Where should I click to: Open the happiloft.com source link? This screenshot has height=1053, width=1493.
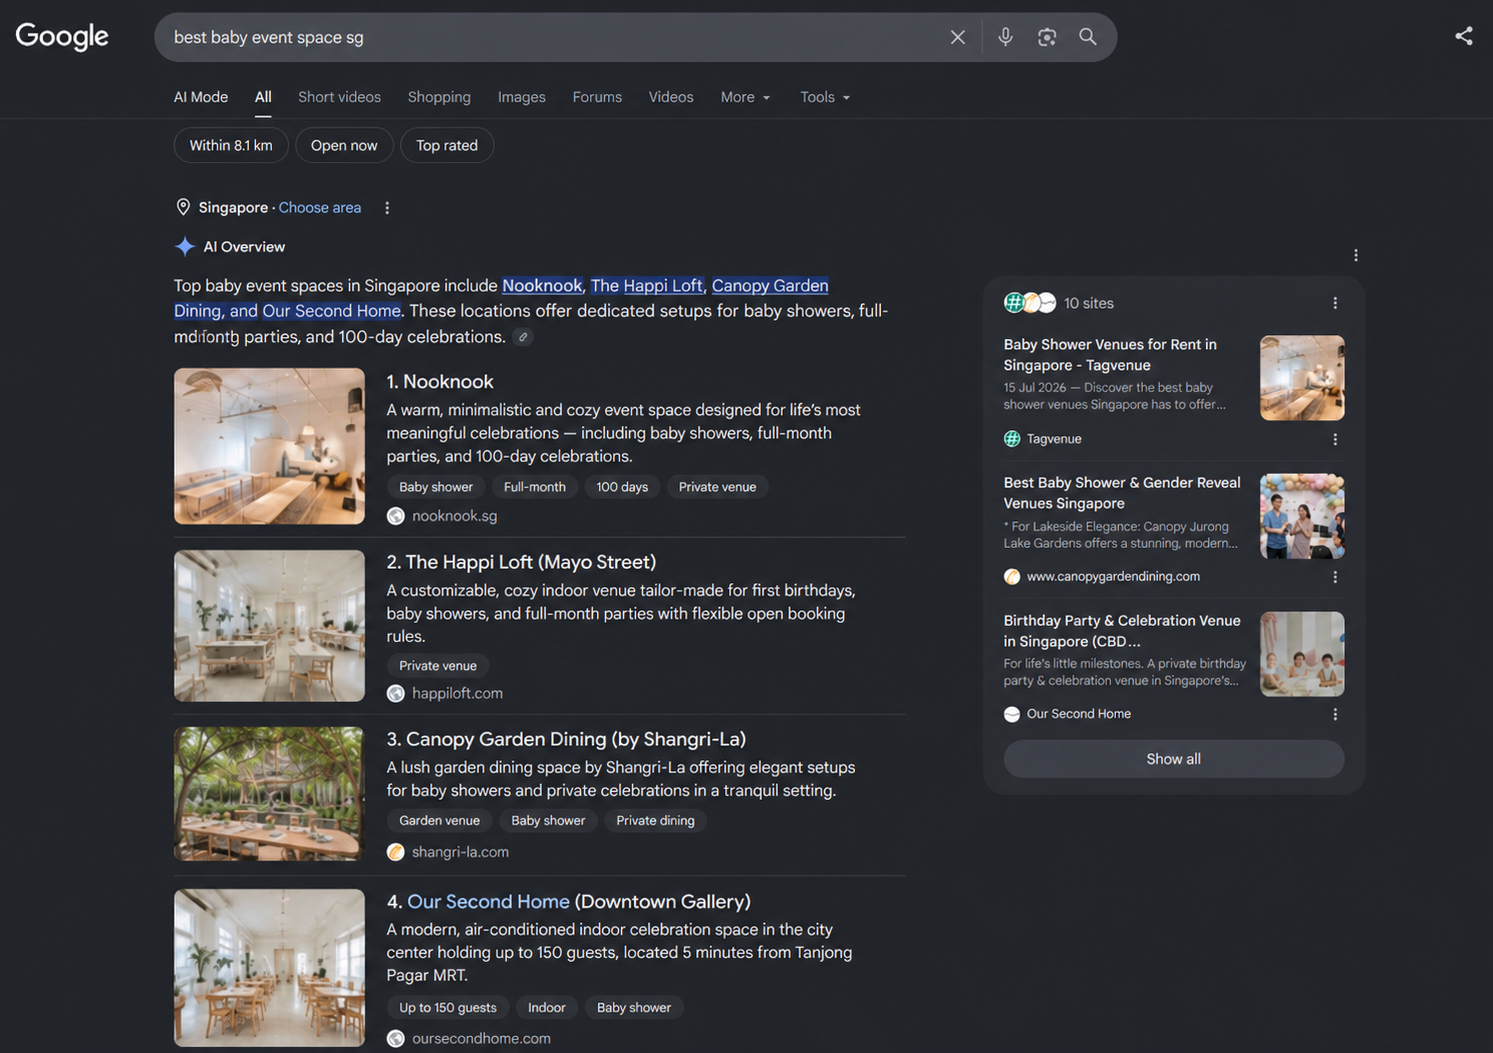[x=457, y=693]
